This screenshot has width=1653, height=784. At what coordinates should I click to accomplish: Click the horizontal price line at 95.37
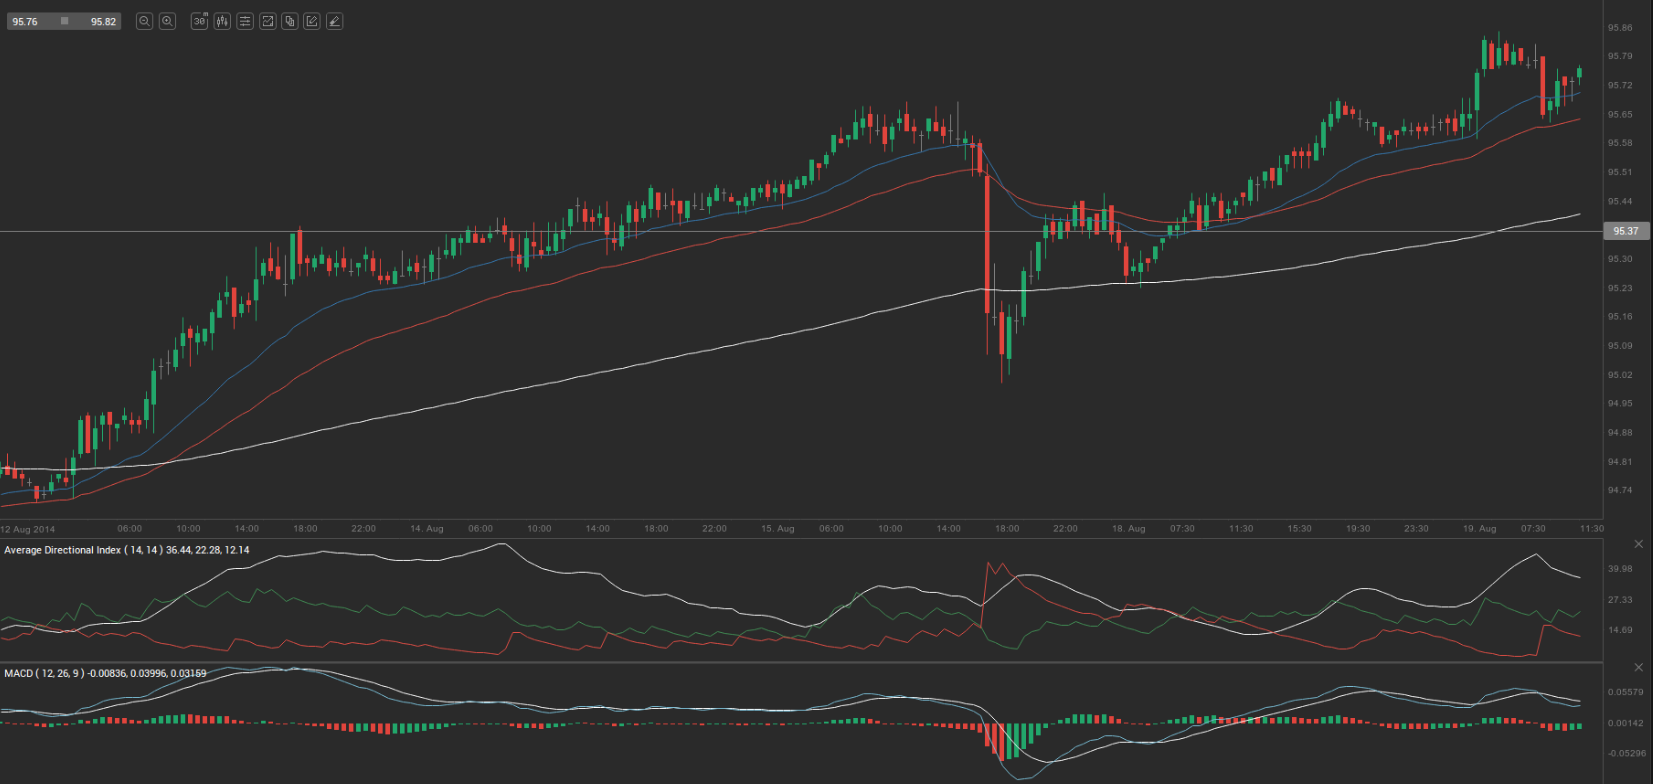pos(700,231)
